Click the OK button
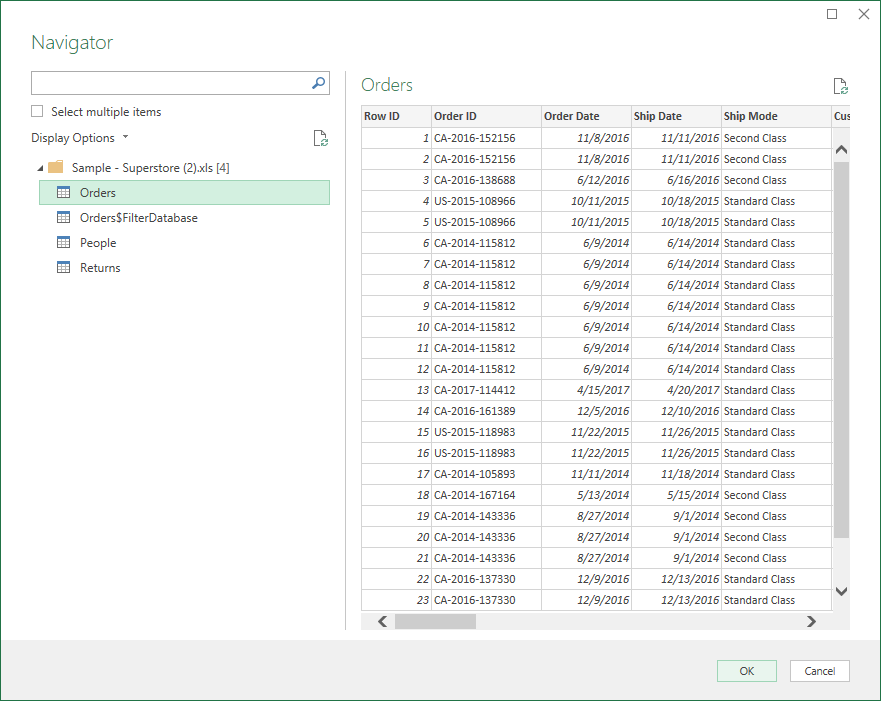 [746, 670]
